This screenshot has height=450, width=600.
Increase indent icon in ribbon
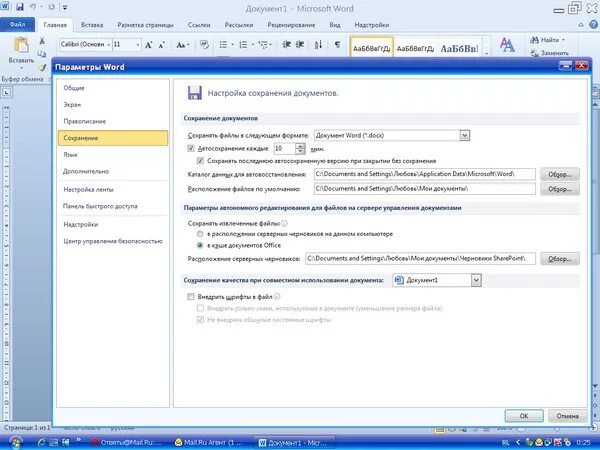click(300, 44)
